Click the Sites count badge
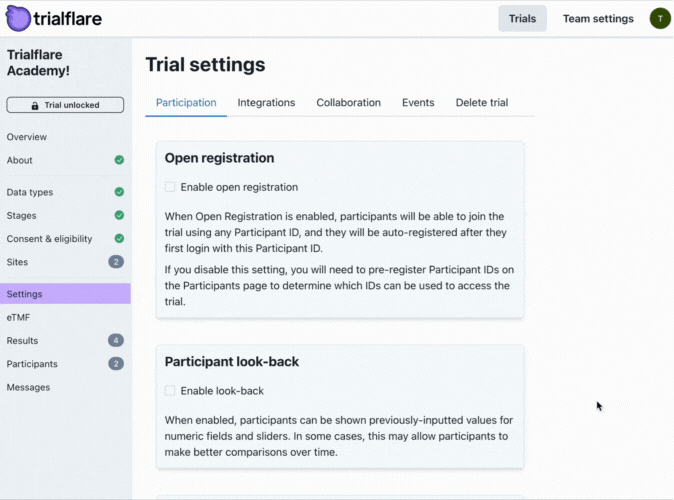 (x=116, y=262)
